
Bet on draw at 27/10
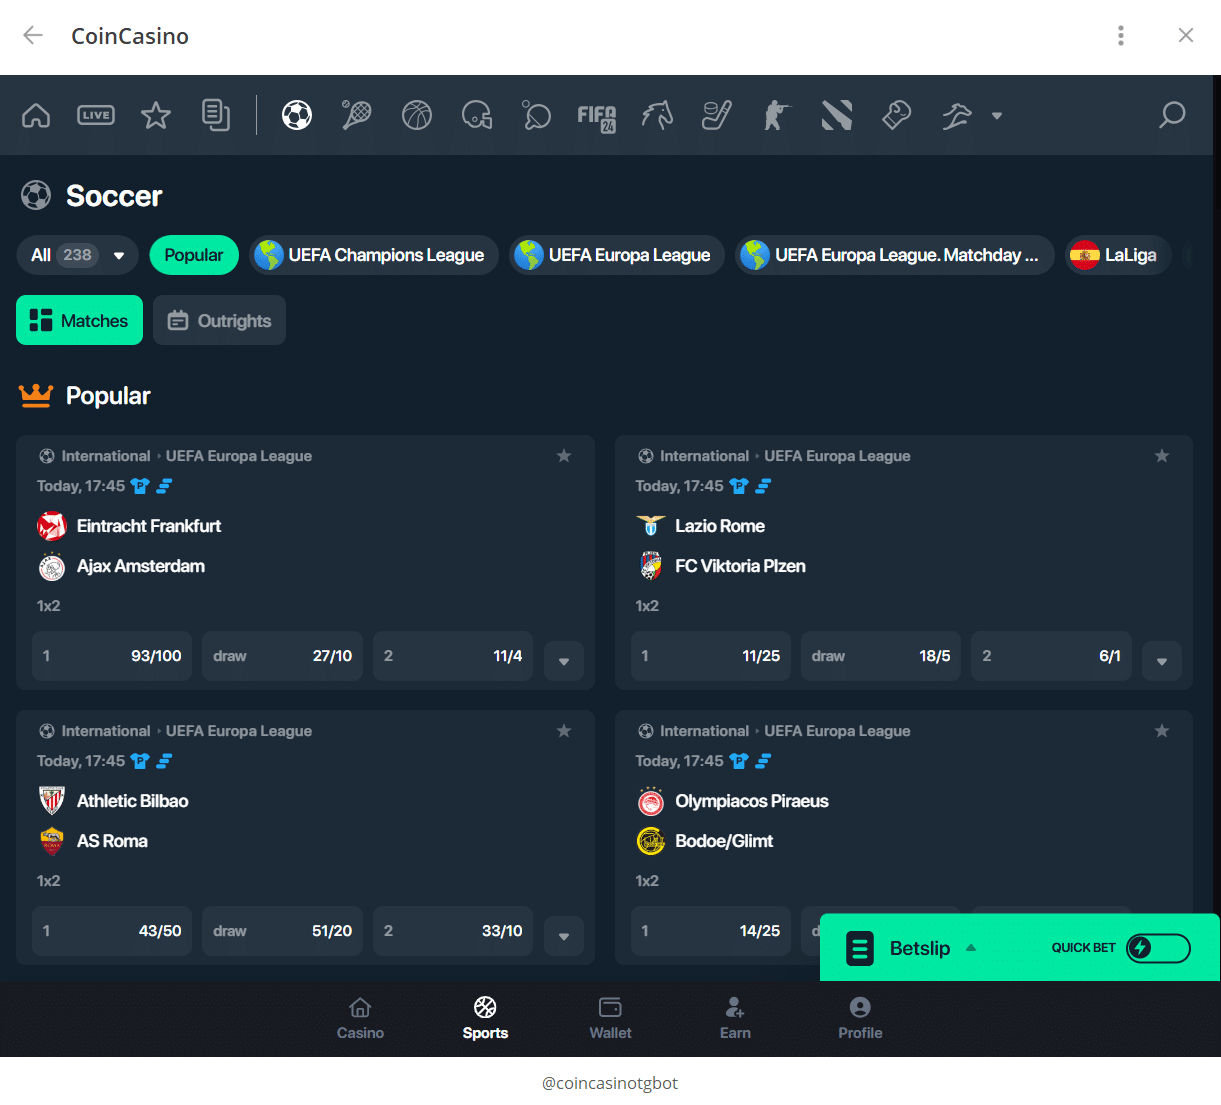282,656
